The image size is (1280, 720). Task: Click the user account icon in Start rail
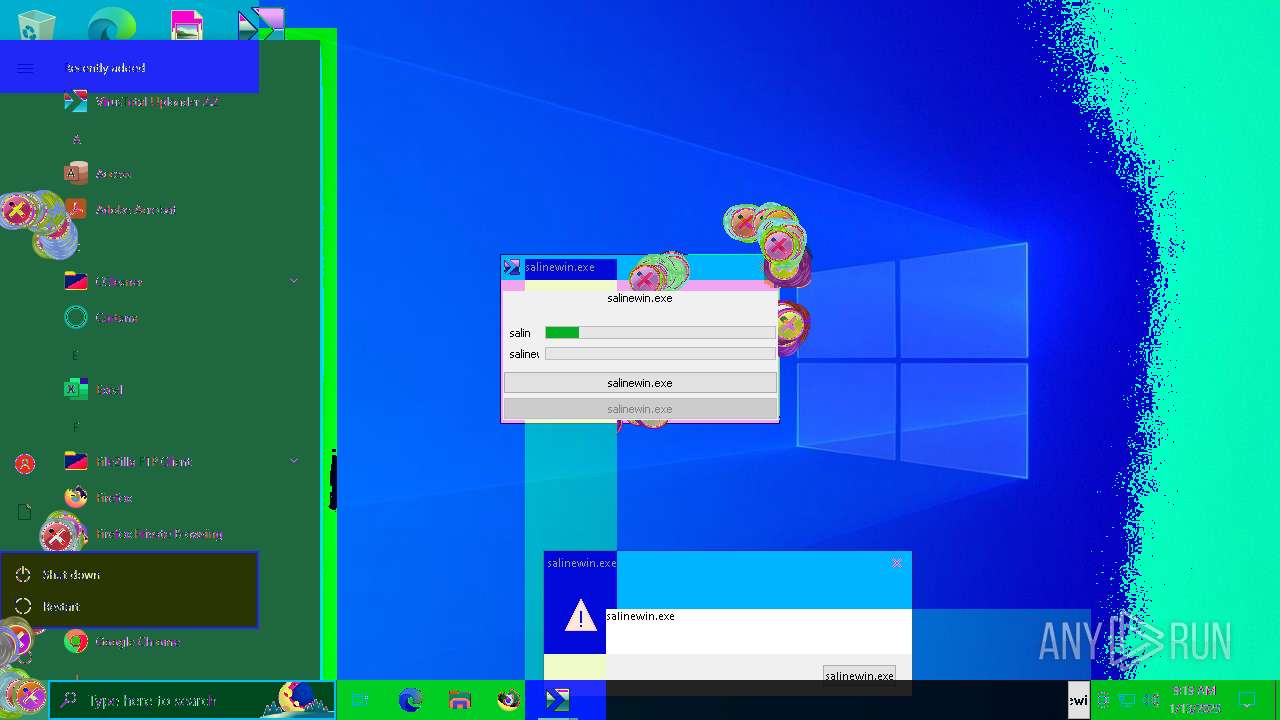pos(25,464)
